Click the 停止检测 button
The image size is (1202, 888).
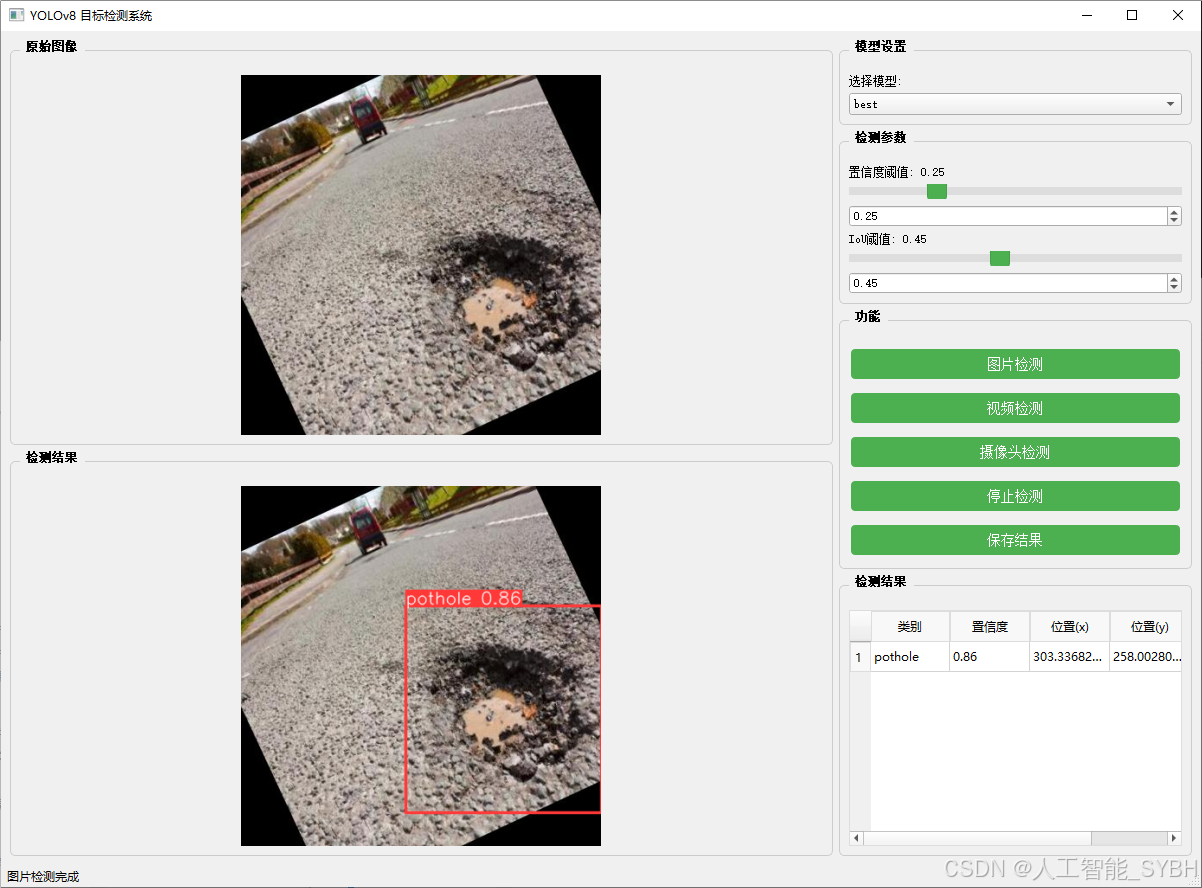(x=1015, y=496)
